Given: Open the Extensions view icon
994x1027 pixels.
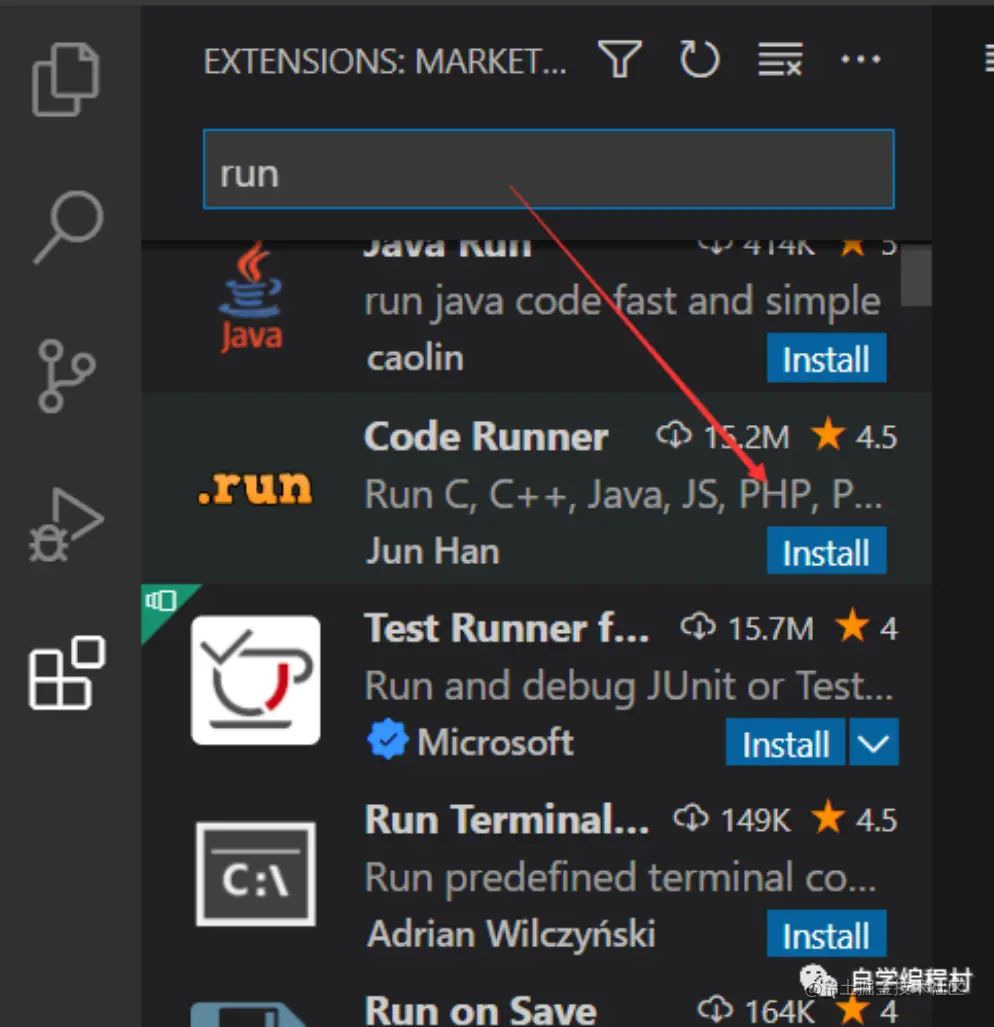Looking at the screenshot, I should point(67,672).
